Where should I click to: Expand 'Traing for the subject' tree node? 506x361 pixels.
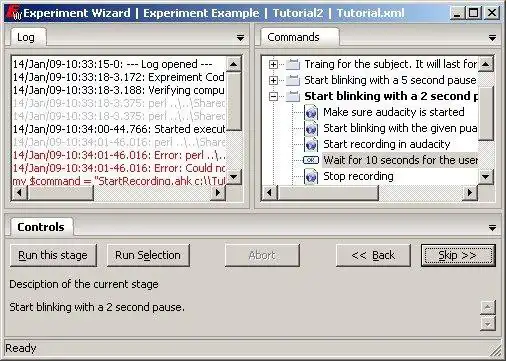click(273, 64)
